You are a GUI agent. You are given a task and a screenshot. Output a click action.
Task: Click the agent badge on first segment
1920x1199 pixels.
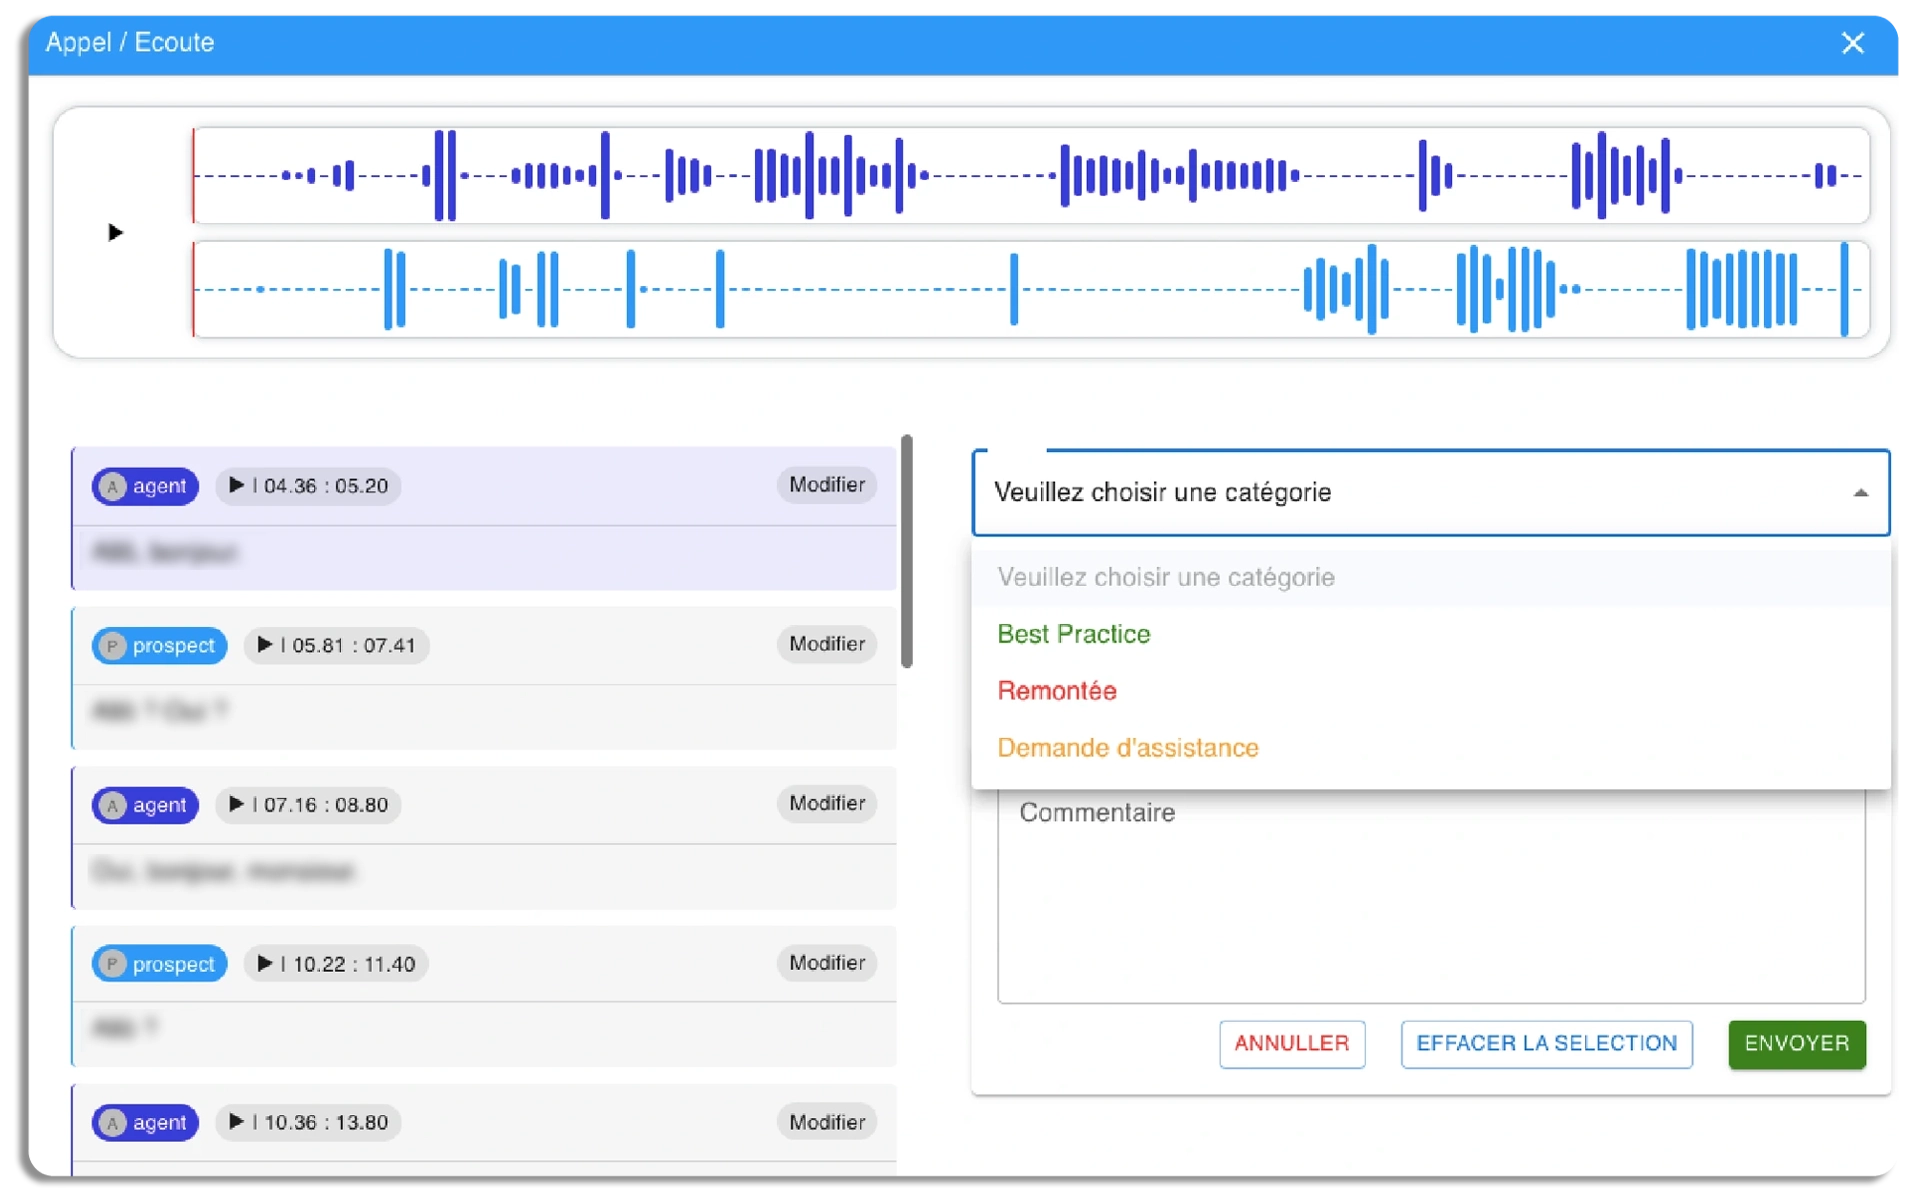146,487
